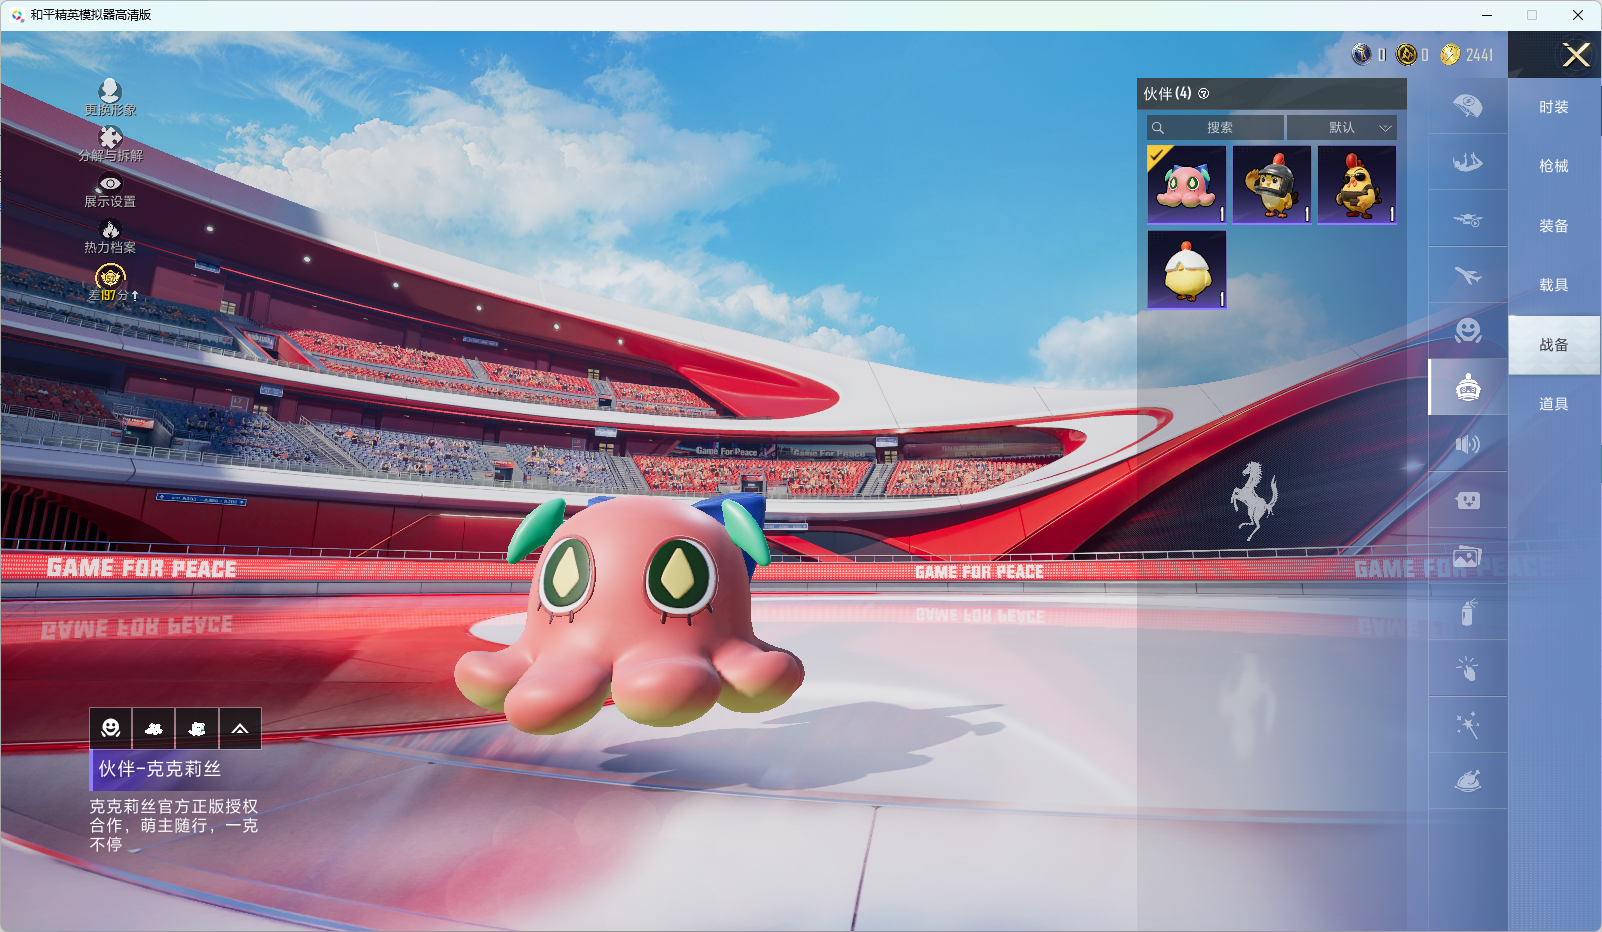
Task: Click the second companion action button
Action: (154, 728)
